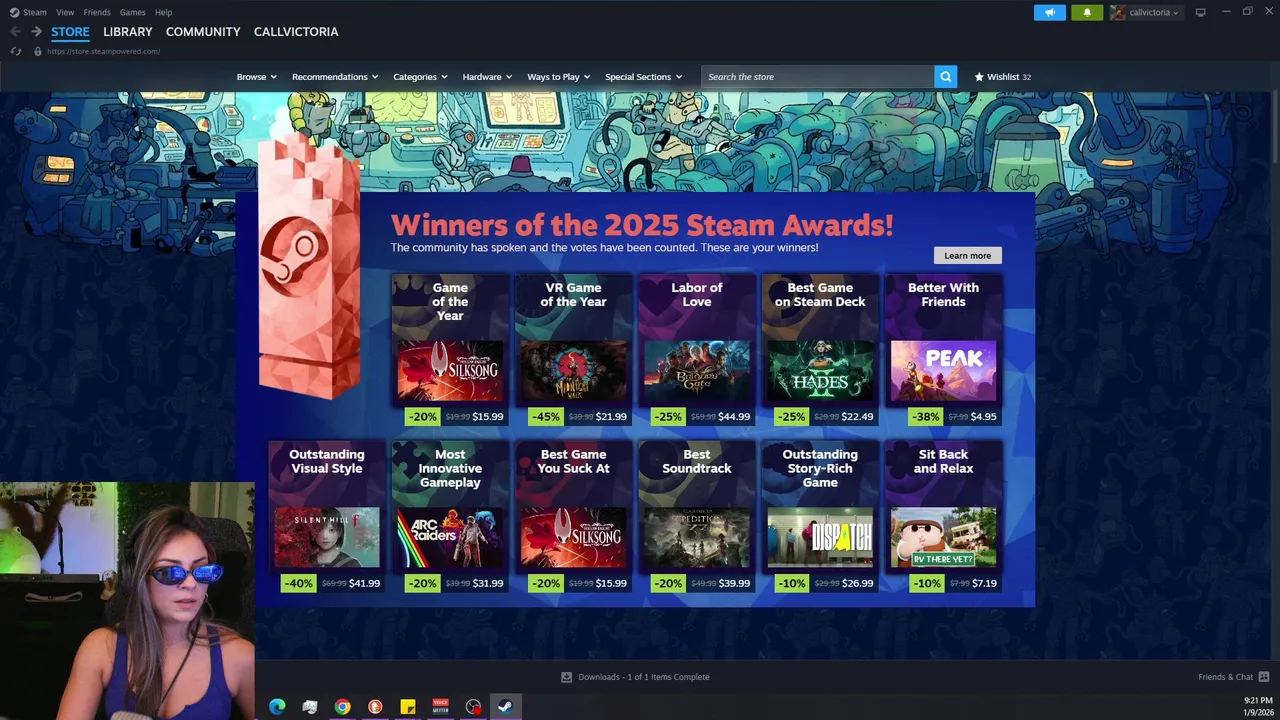The image size is (1280, 720).
Task: Open the green notifications bell
Action: [x=1087, y=13]
